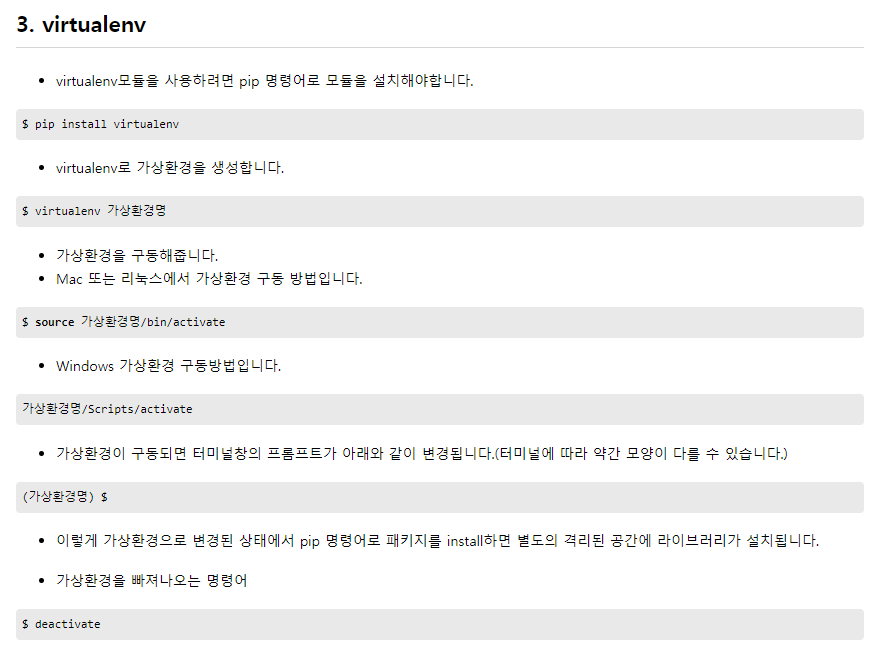This screenshot has width=882, height=647.
Task: Click the 'Windows 가상환경 구동방법입니다' bullet
Action: tap(168, 366)
